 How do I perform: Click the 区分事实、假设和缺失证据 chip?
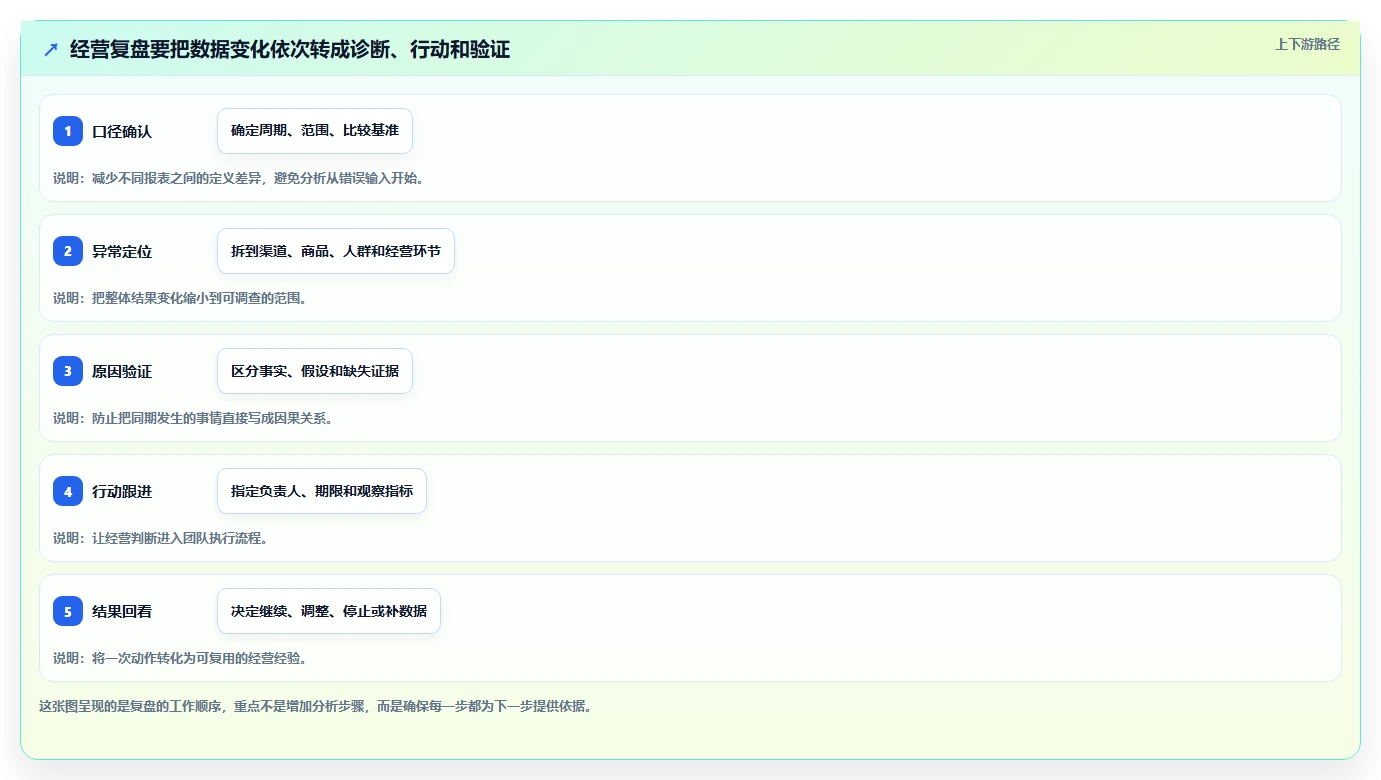[315, 371]
